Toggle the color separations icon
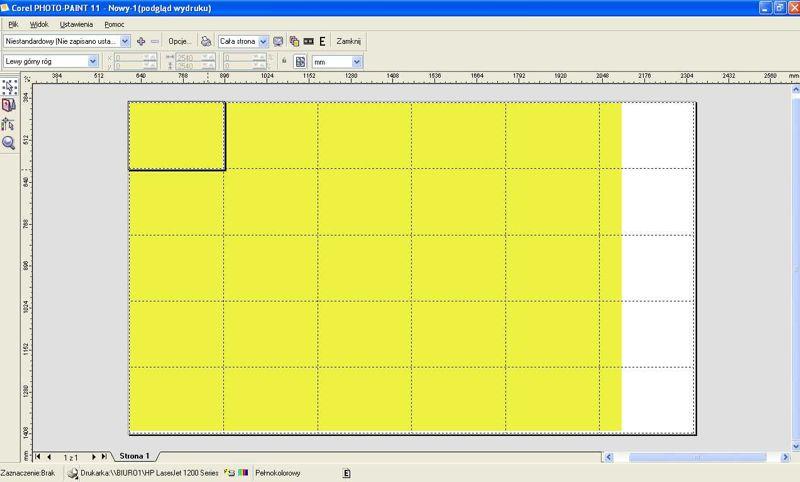Image resolution: width=800 pixels, height=482 pixels. [294, 42]
